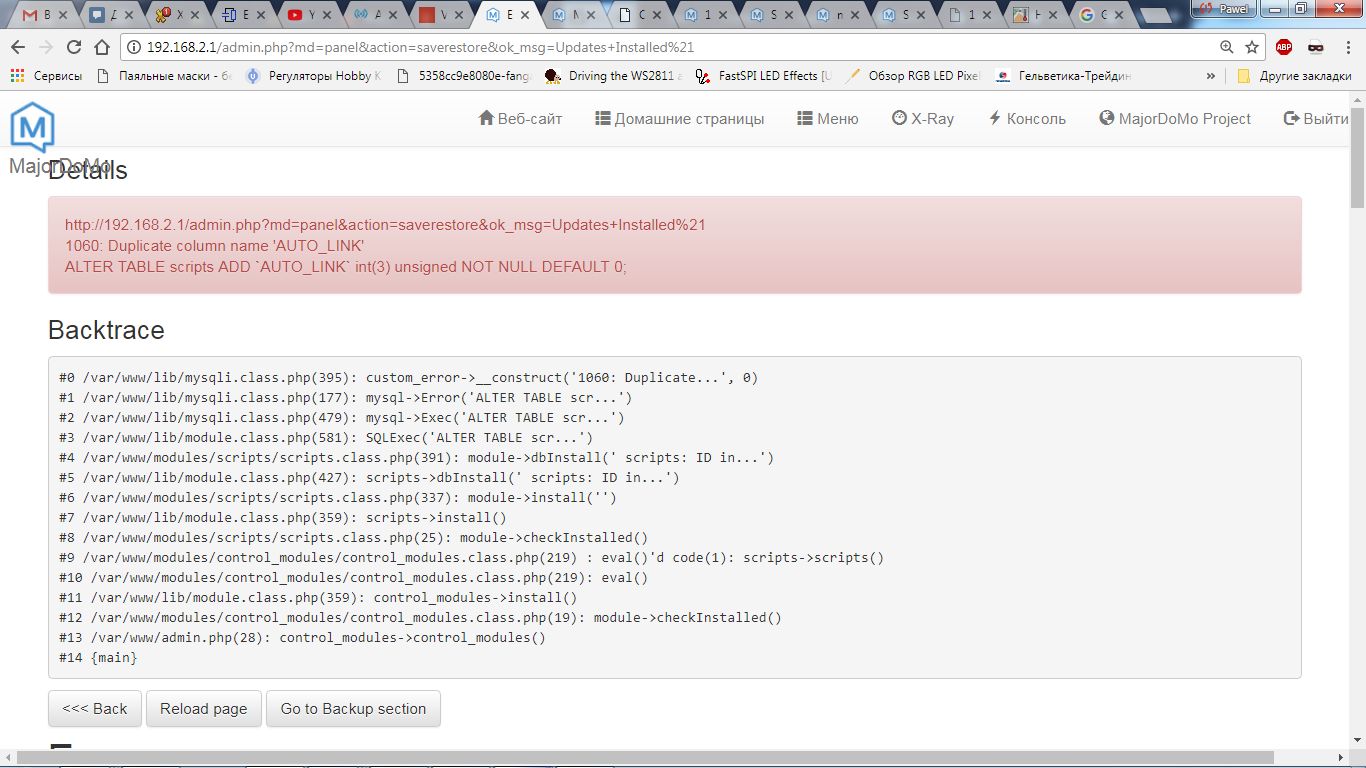Image resolution: width=1366 pixels, height=768 pixels.
Task: Click the Reload page button
Action: click(x=203, y=708)
